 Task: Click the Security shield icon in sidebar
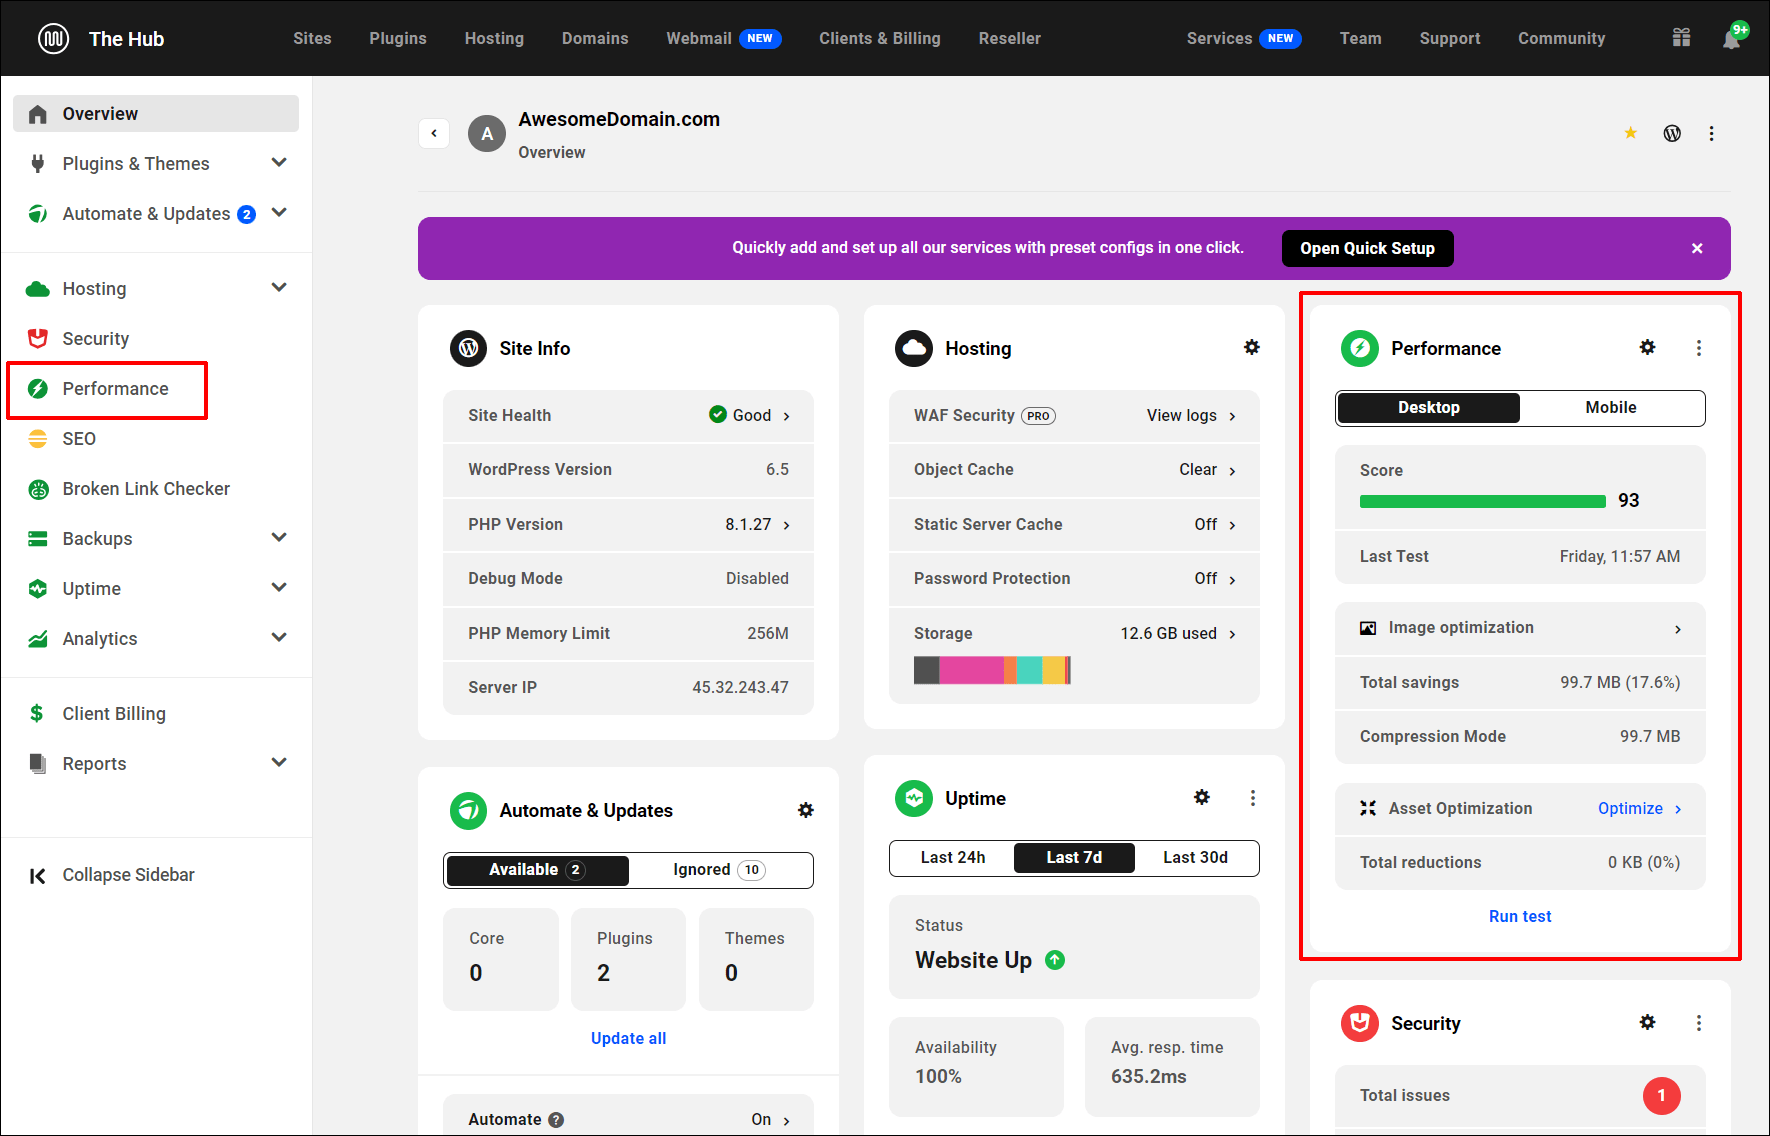coord(38,338)
